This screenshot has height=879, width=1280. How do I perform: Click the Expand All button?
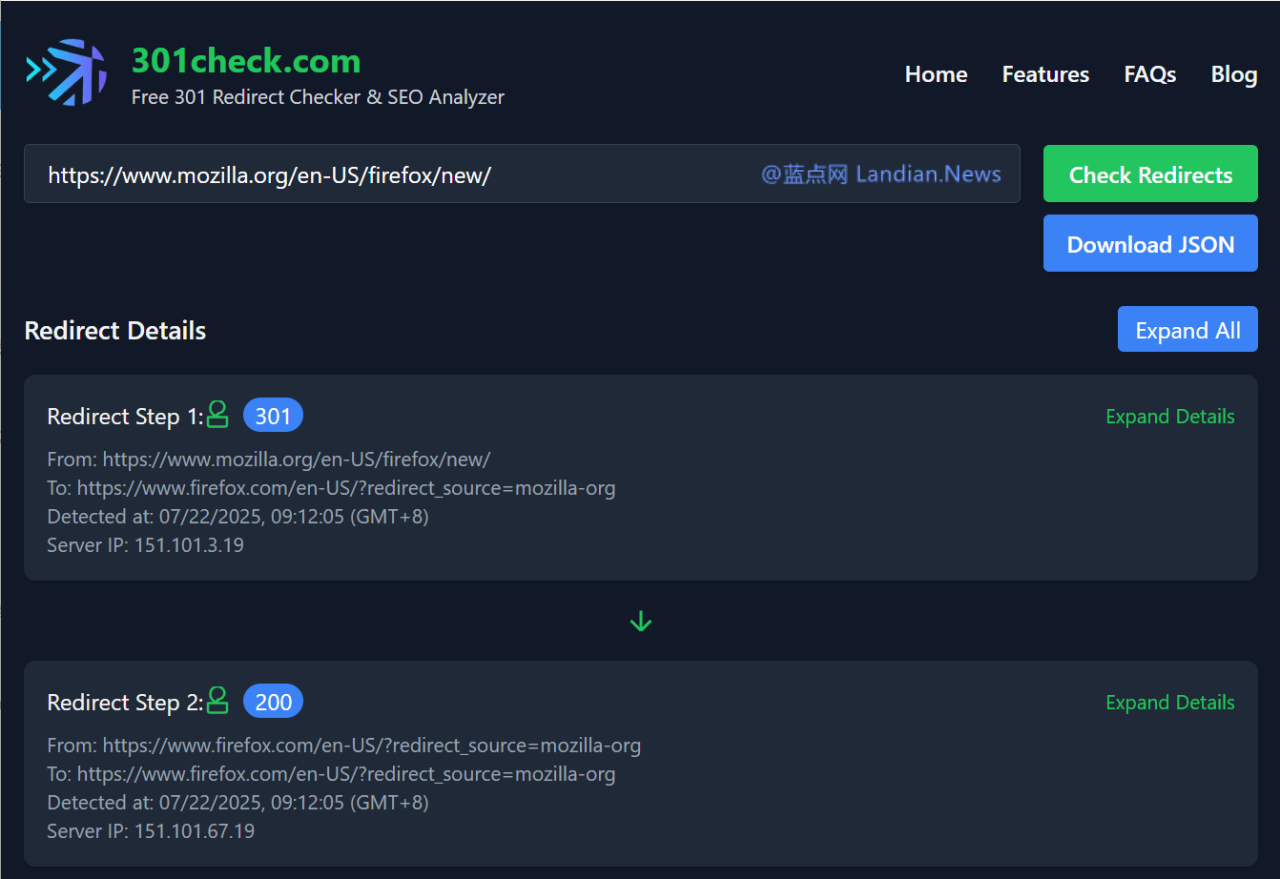tap(1188, 329)
